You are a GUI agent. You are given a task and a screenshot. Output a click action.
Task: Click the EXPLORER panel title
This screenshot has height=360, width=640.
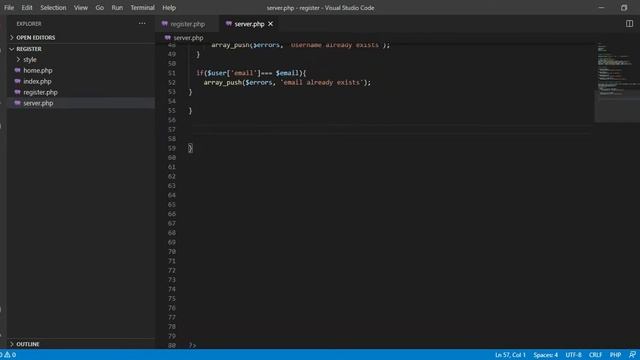click(29, 24)
